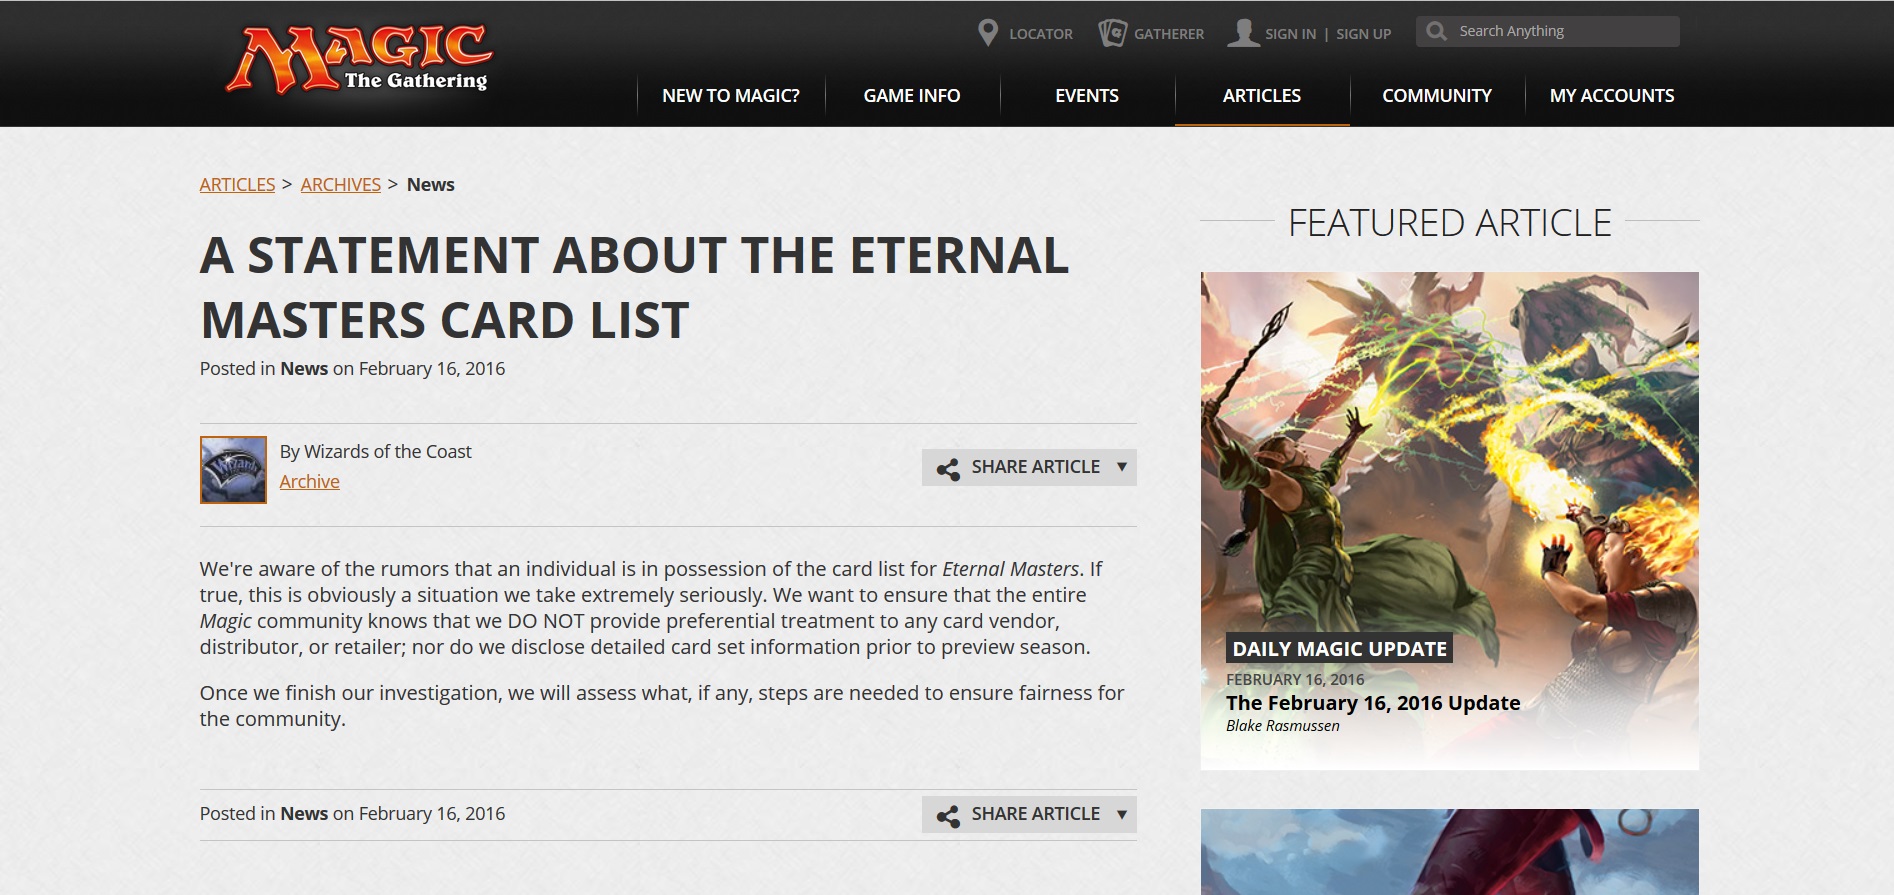Open the Events navigation item
The height and width of the screenshot is (895, 1894).
(x=1087, y=96)
